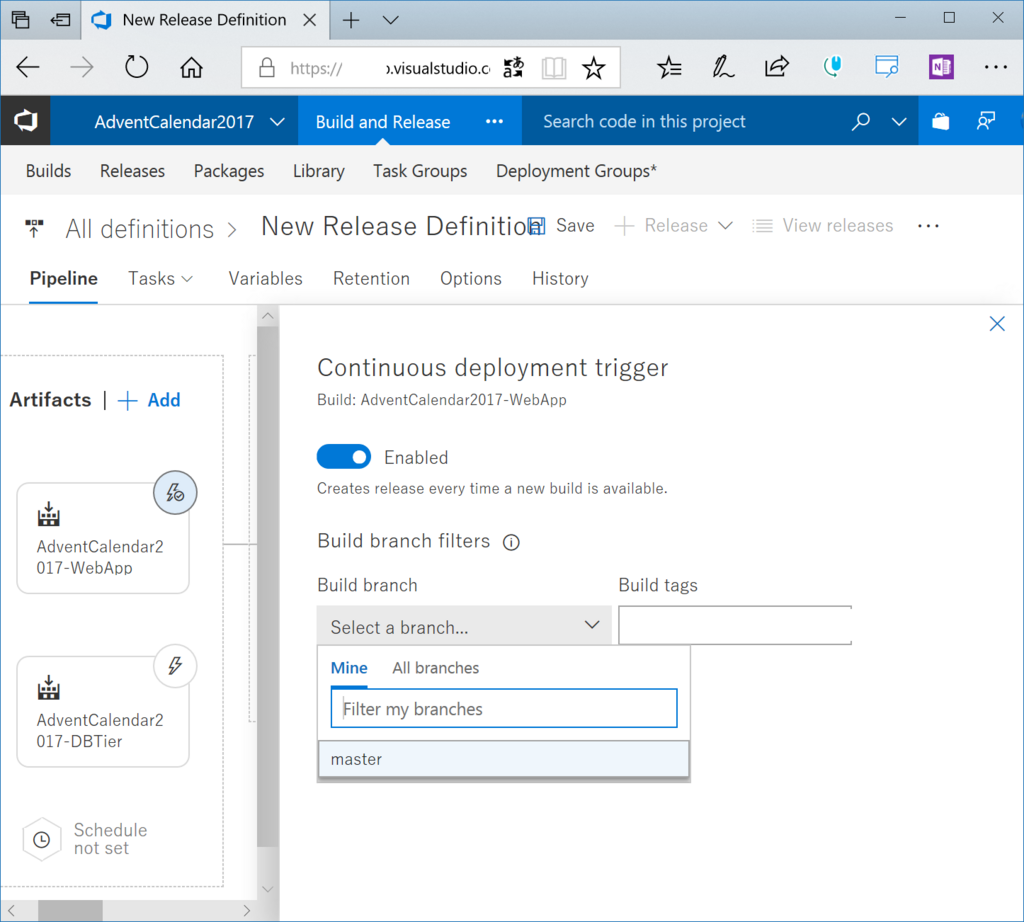Switch to the History tab
The image size is (1024, 922).
coord(560,279)
